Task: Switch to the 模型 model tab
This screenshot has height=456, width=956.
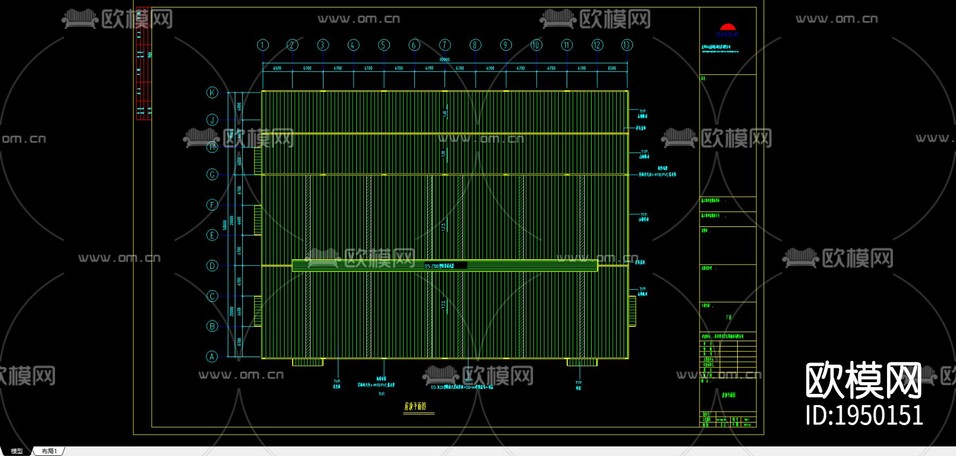Action: (16, 451)
